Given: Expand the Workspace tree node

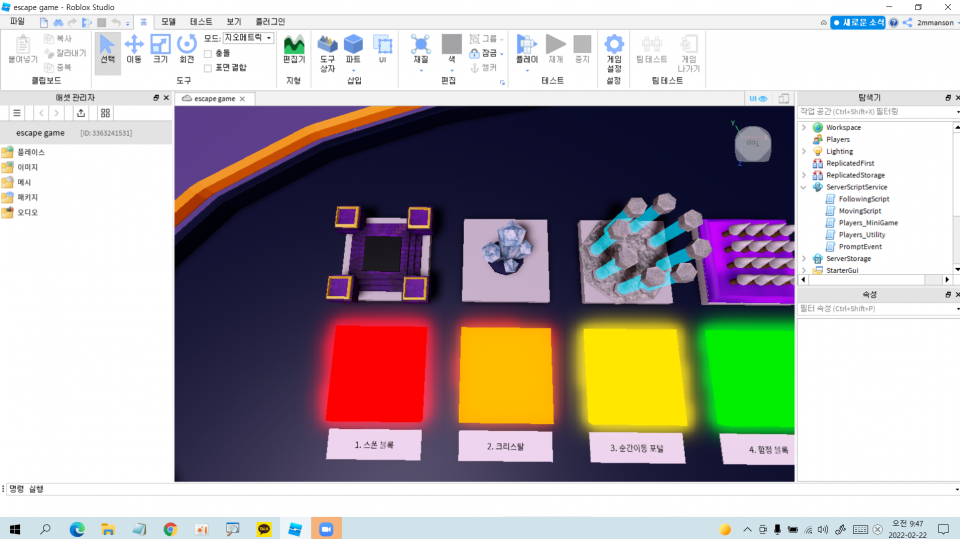Looking at the screenshot, I should (804, 127).
